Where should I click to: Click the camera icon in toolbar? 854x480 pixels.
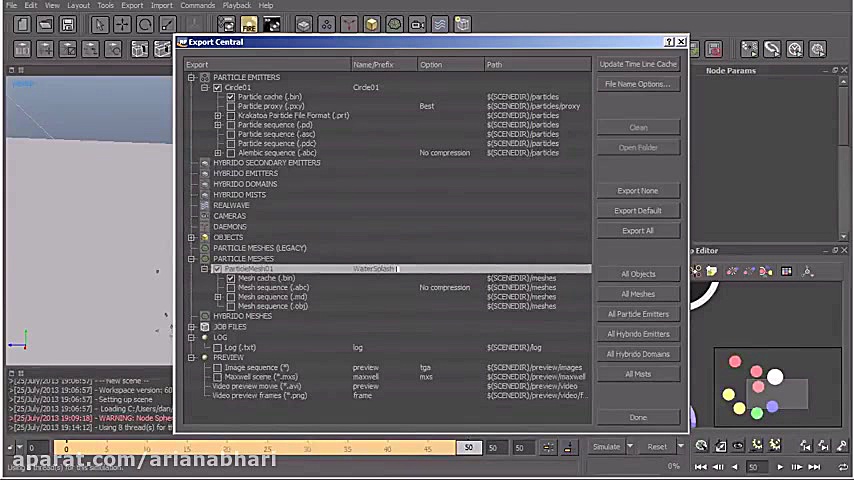[417, 25]
